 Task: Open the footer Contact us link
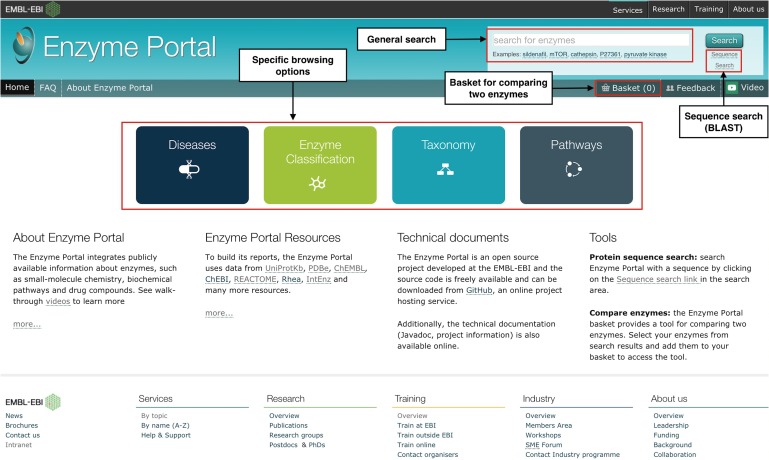23,435
